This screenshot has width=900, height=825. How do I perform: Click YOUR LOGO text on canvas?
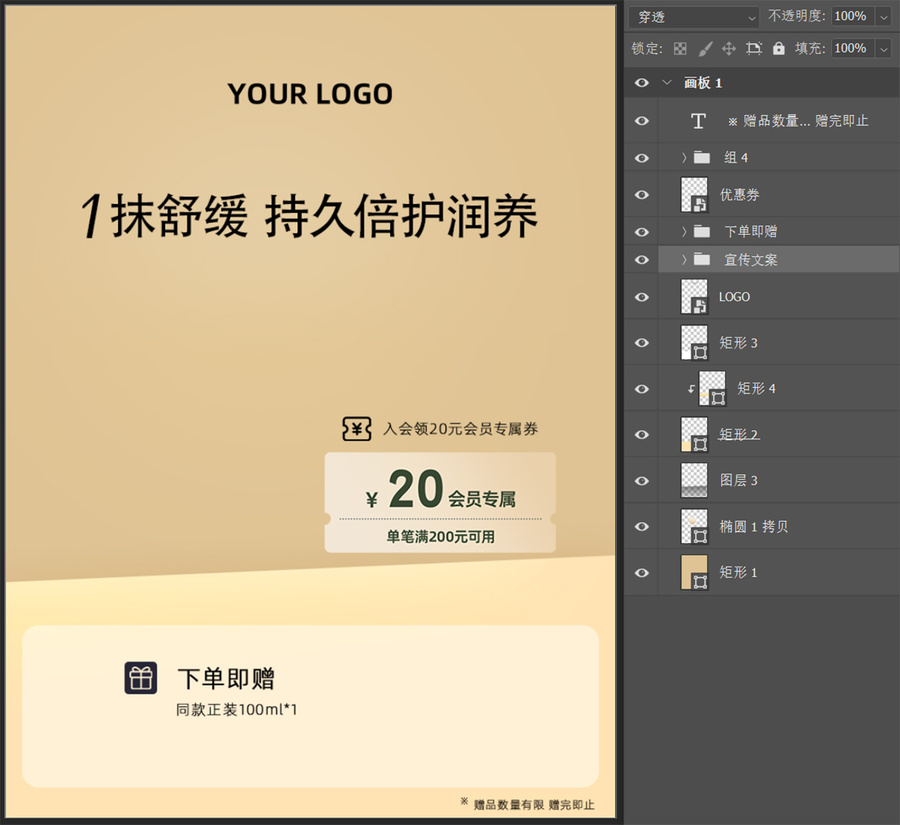click(x=310, y=94)
